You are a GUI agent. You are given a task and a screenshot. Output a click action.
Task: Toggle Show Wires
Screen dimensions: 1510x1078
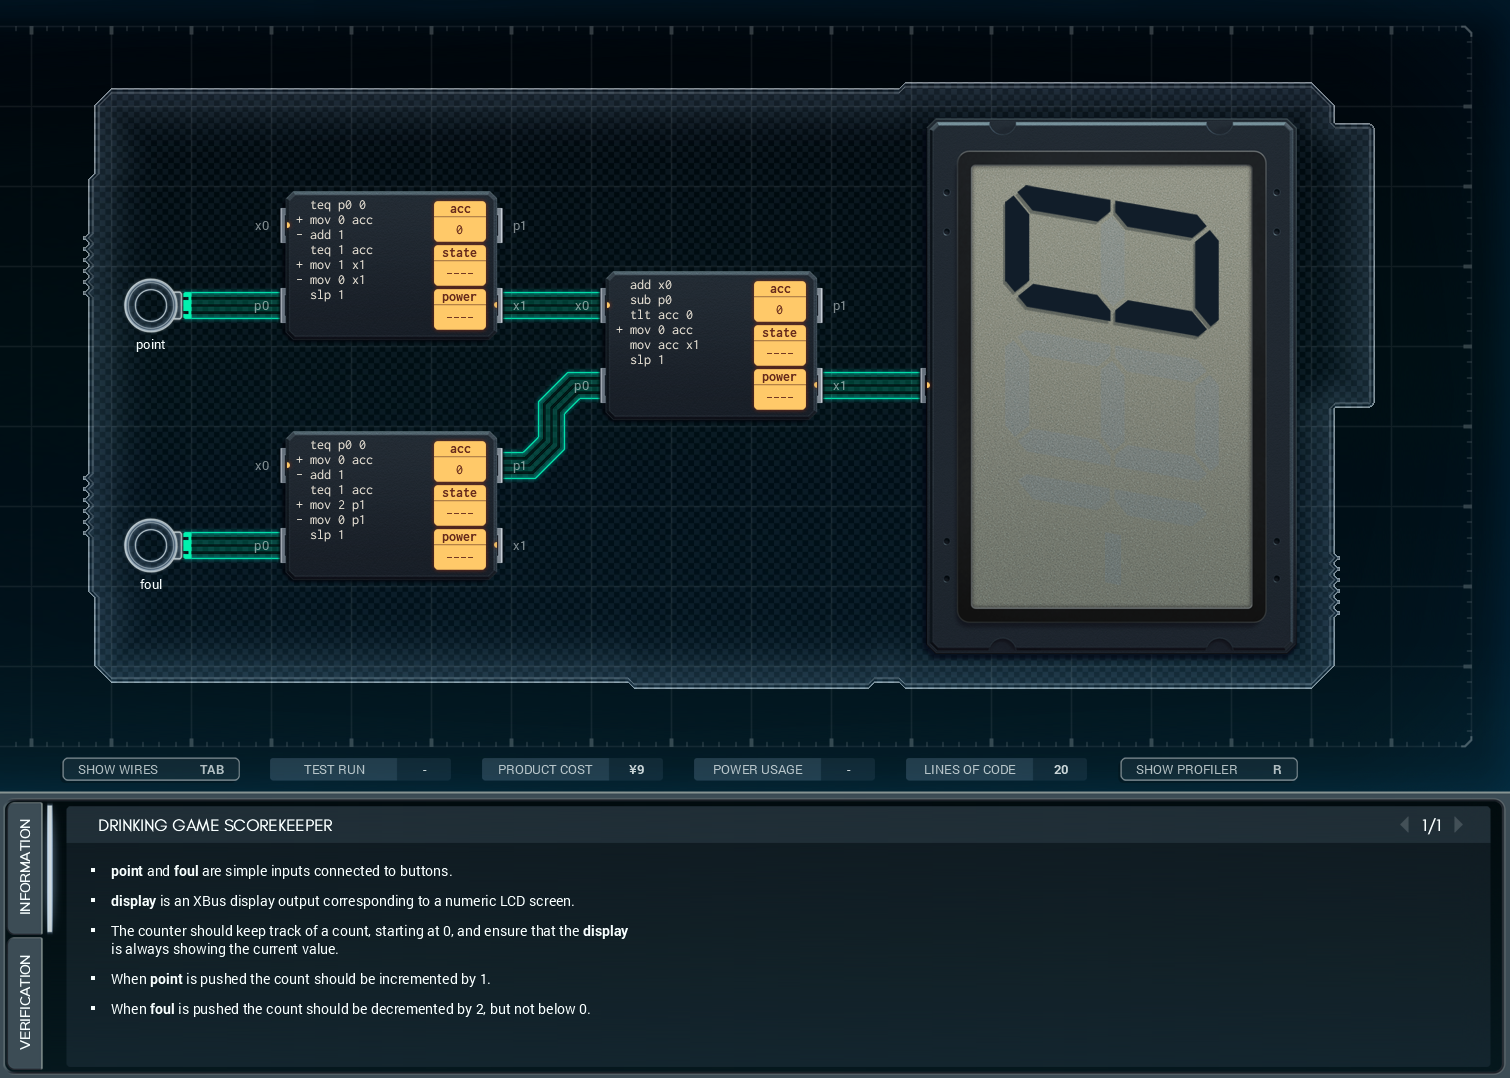(x=151, y=769)
